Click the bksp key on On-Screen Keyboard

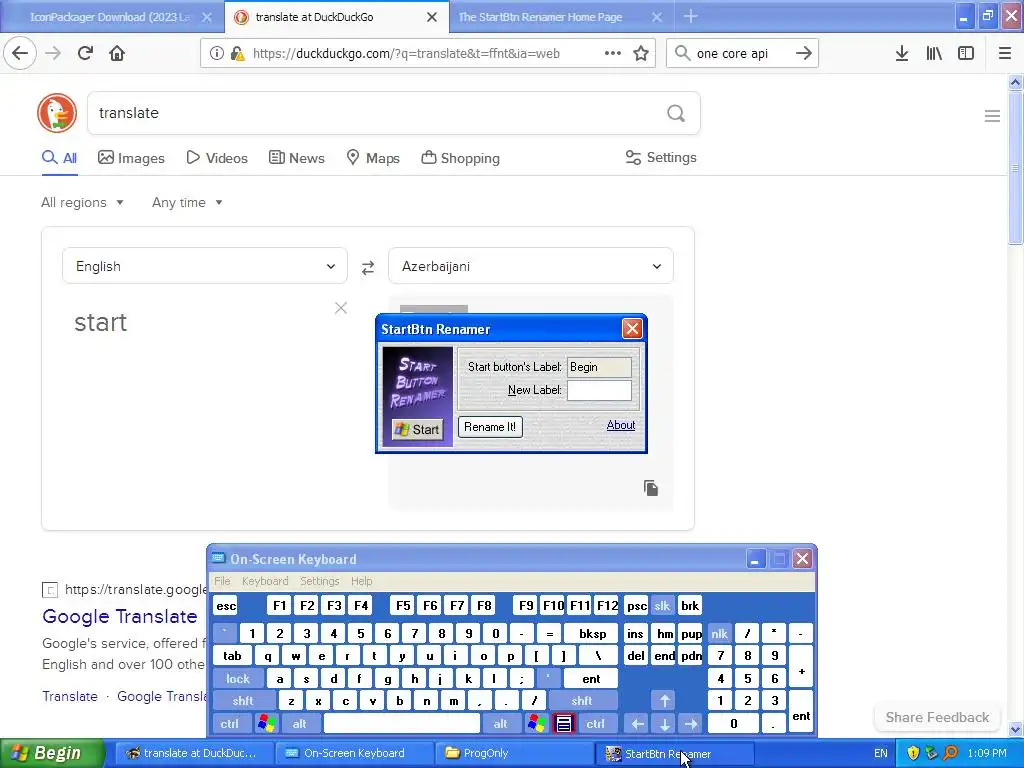(592, 633)
